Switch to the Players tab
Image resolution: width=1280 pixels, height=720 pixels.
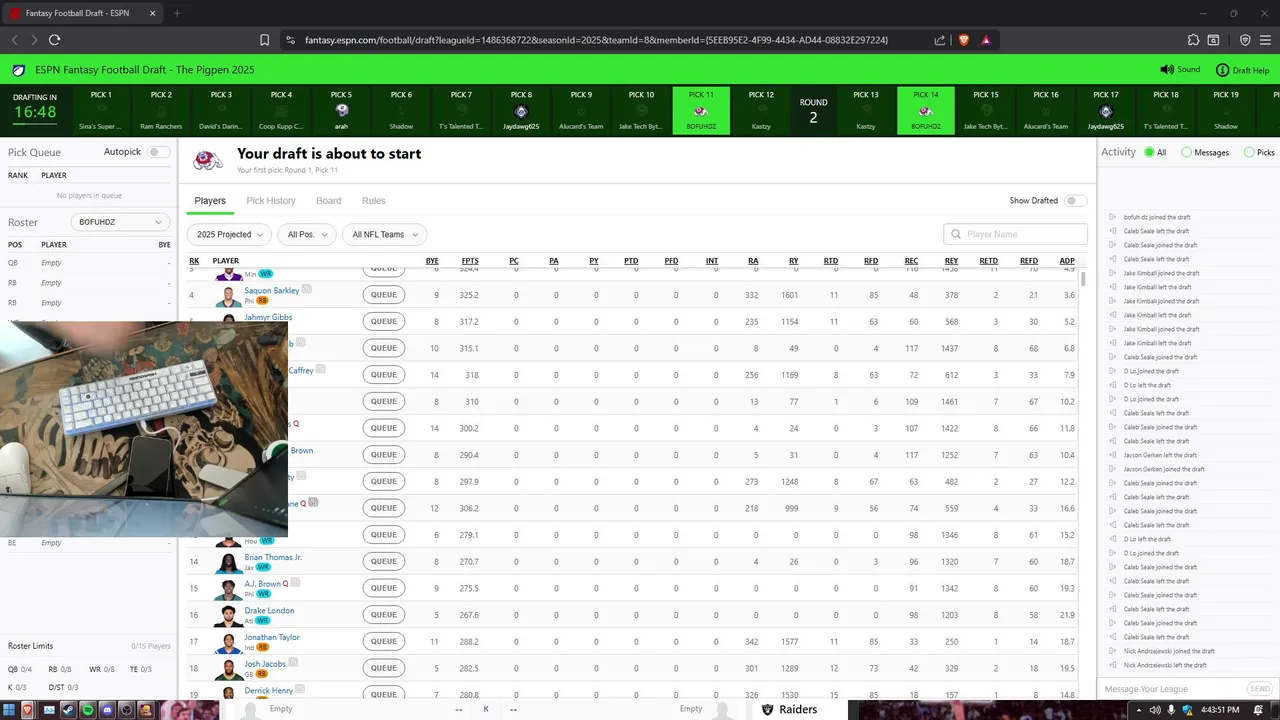click(x=210, y=201)
